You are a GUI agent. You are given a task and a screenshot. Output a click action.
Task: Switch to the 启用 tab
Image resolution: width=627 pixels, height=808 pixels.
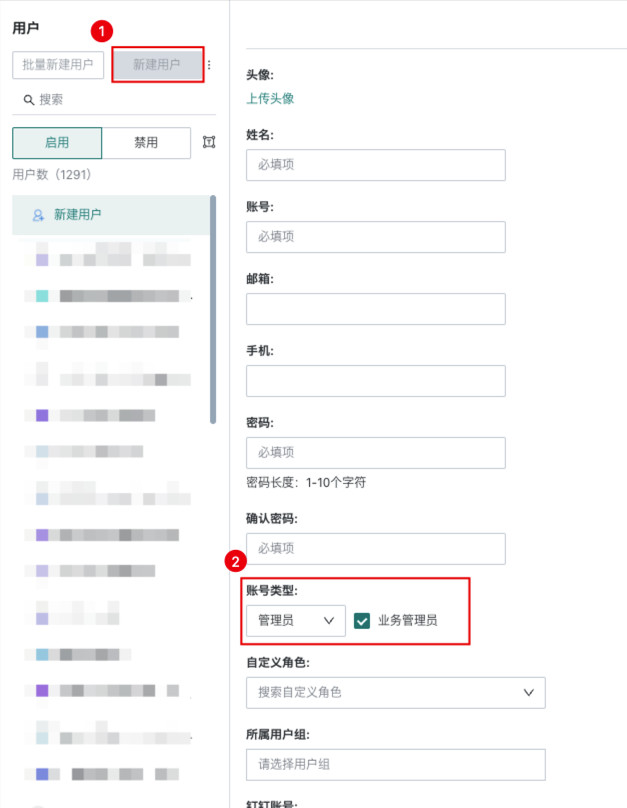(57, 143)
